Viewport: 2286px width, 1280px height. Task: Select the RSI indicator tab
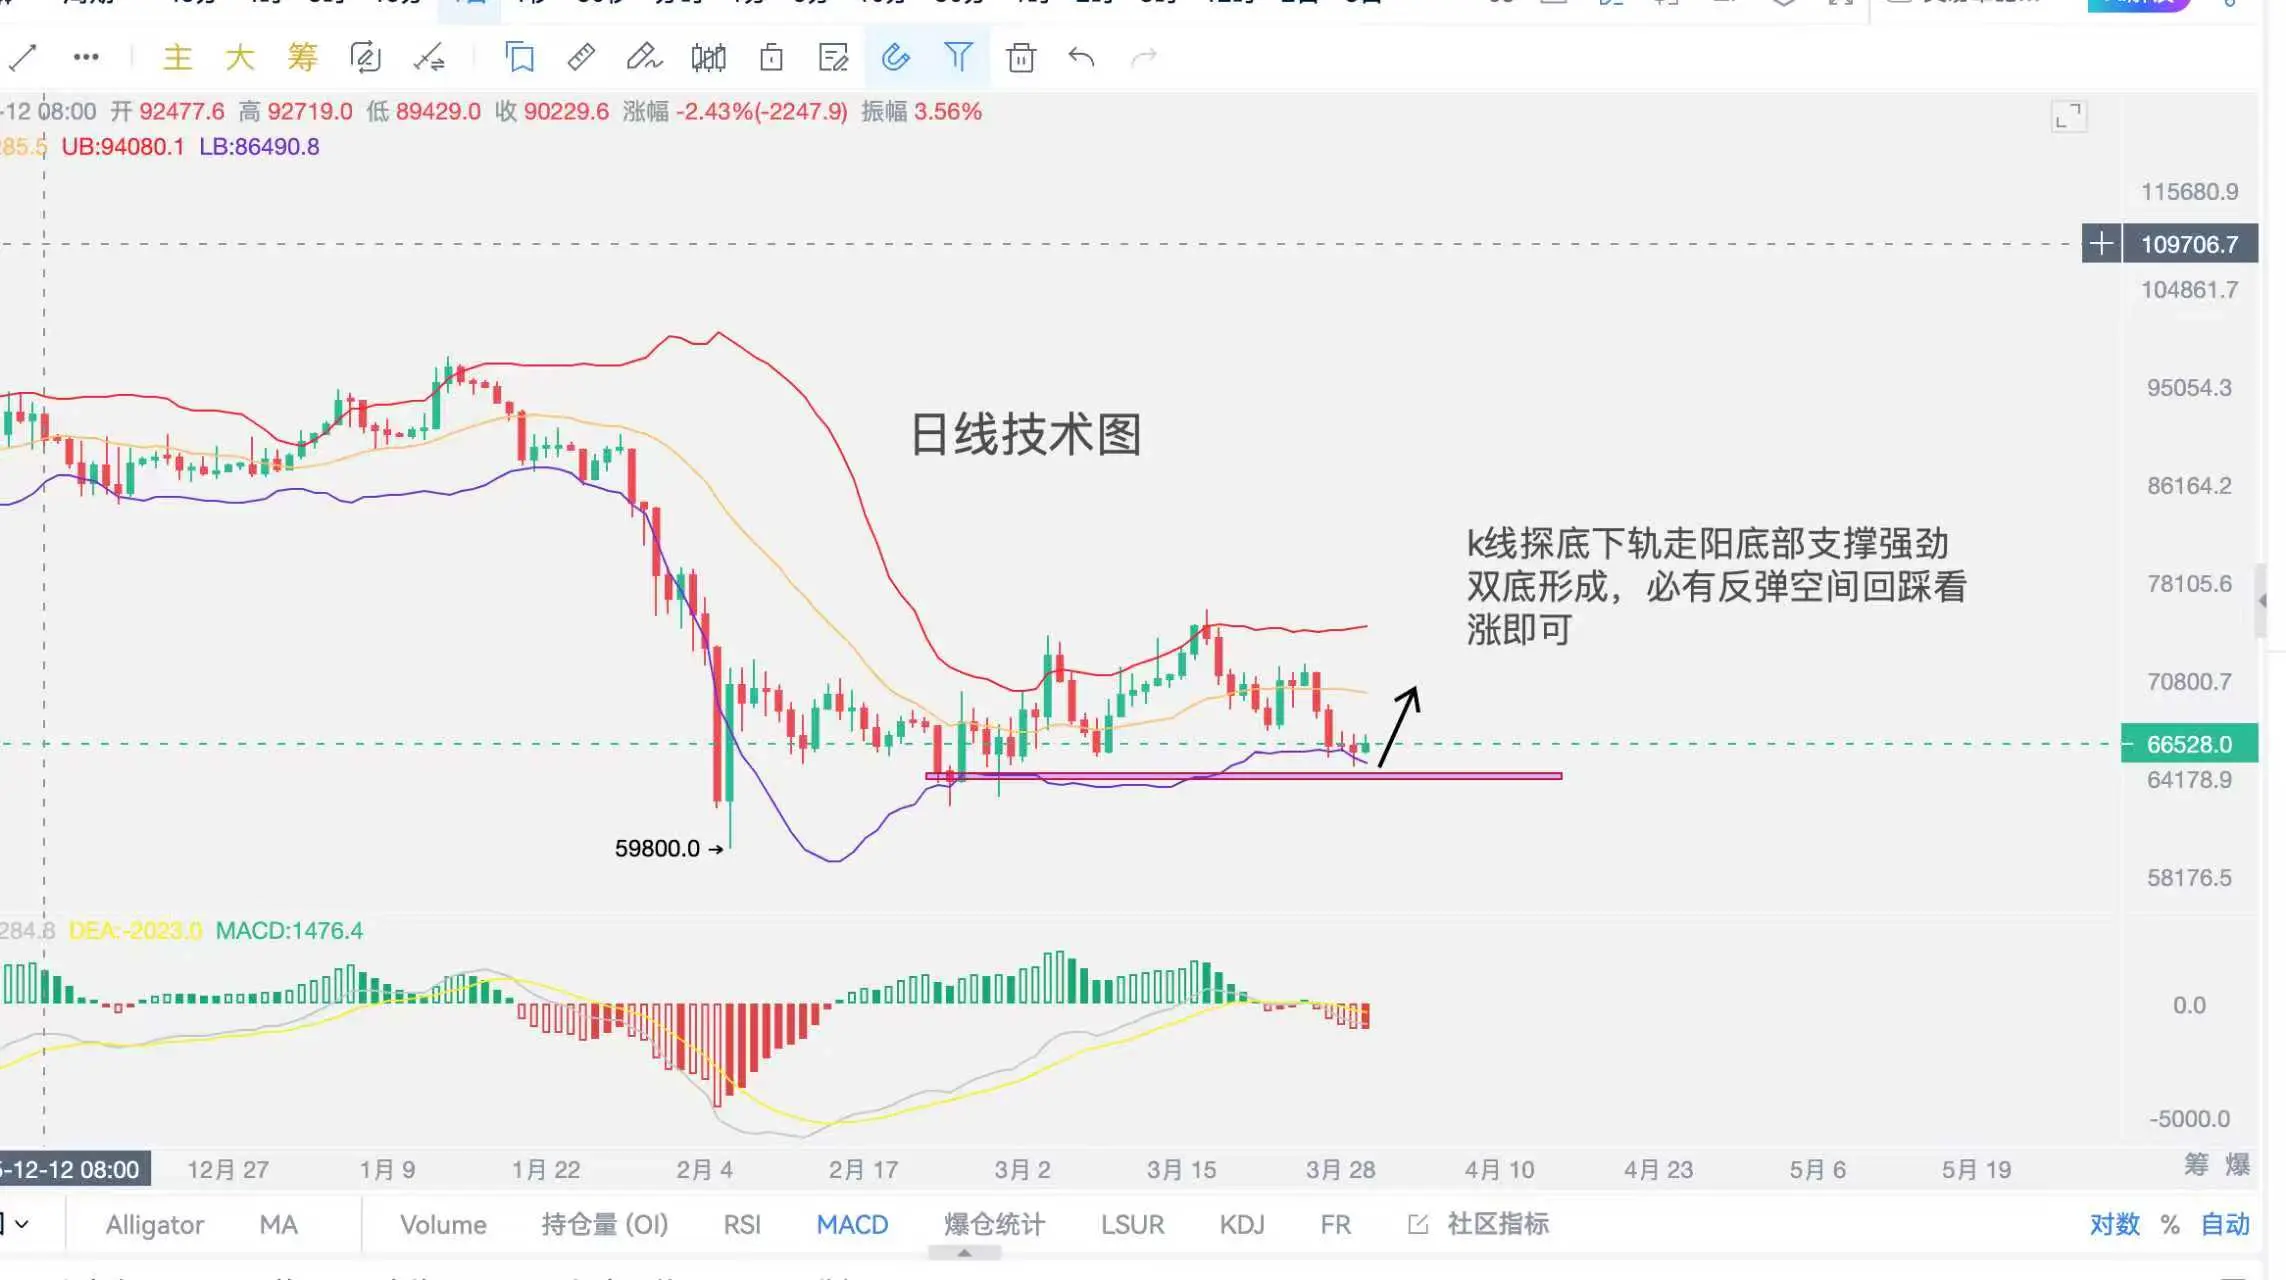pyautogui.click(x=741, y=1224)
